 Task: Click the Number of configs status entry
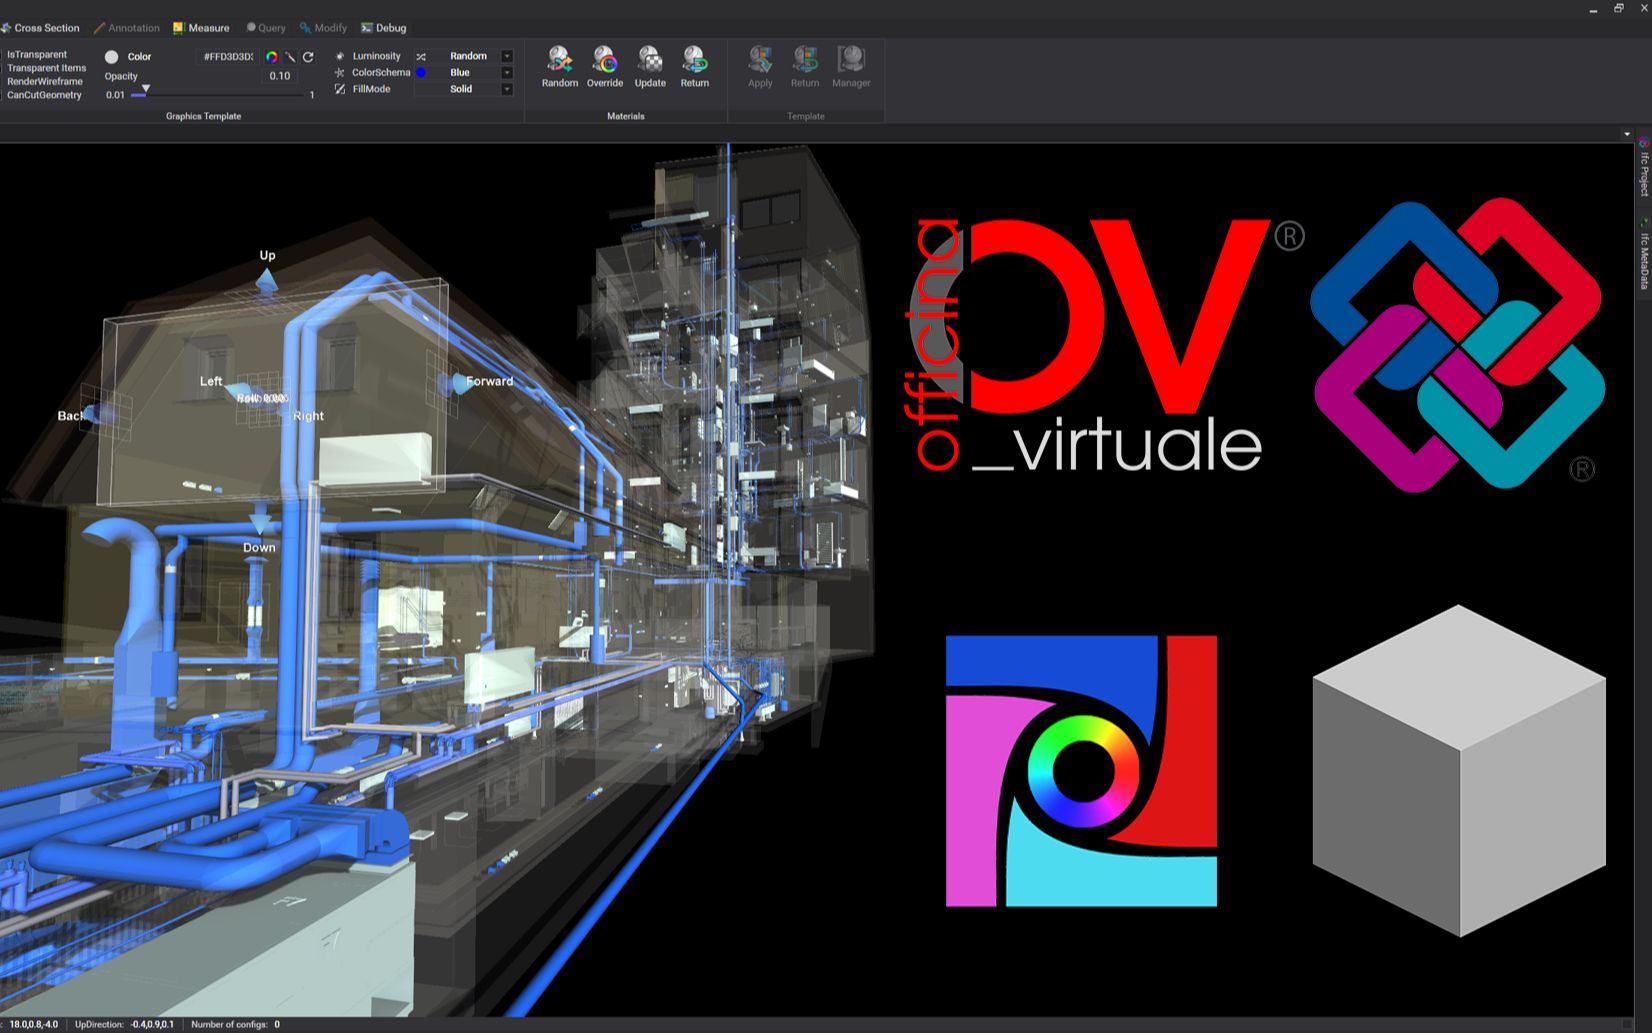236,1024
